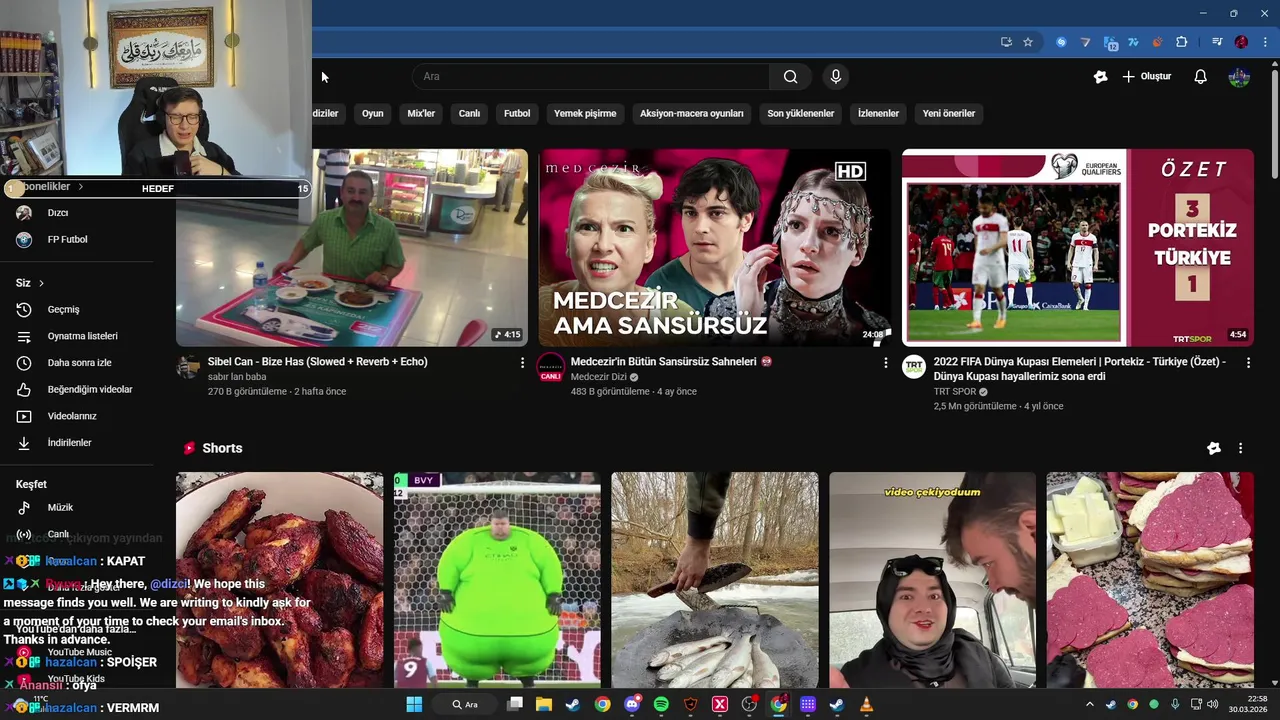Open options menu for Portekiz-Türkiye video
The image size is (1280, 720).
click(1248, 363)
